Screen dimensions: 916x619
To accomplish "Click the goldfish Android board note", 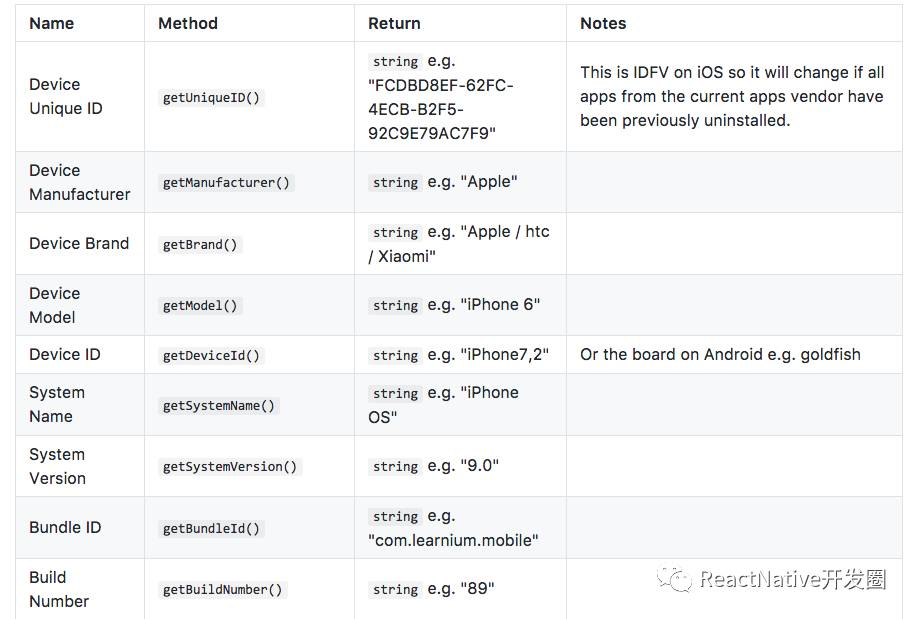I will point(720,355).
